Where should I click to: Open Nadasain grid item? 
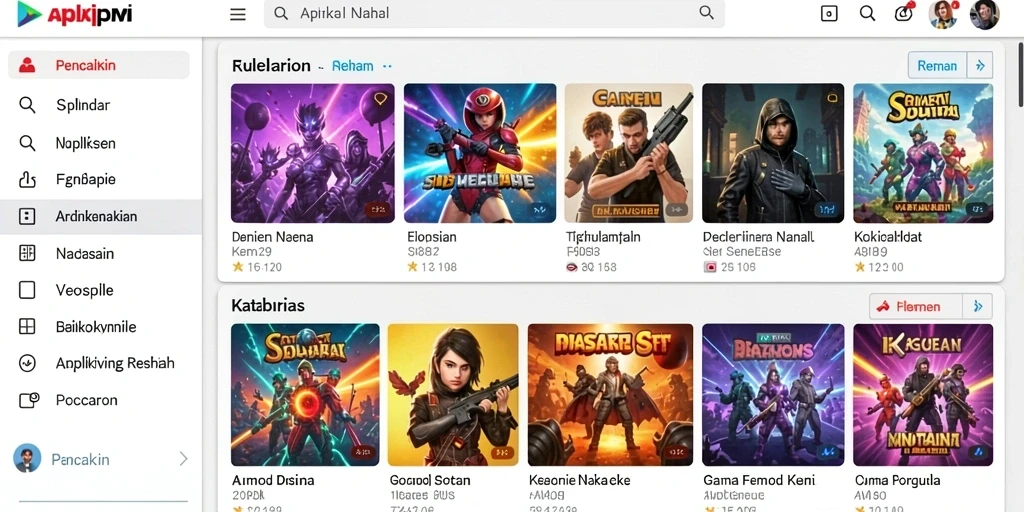[x=99, y=253]
